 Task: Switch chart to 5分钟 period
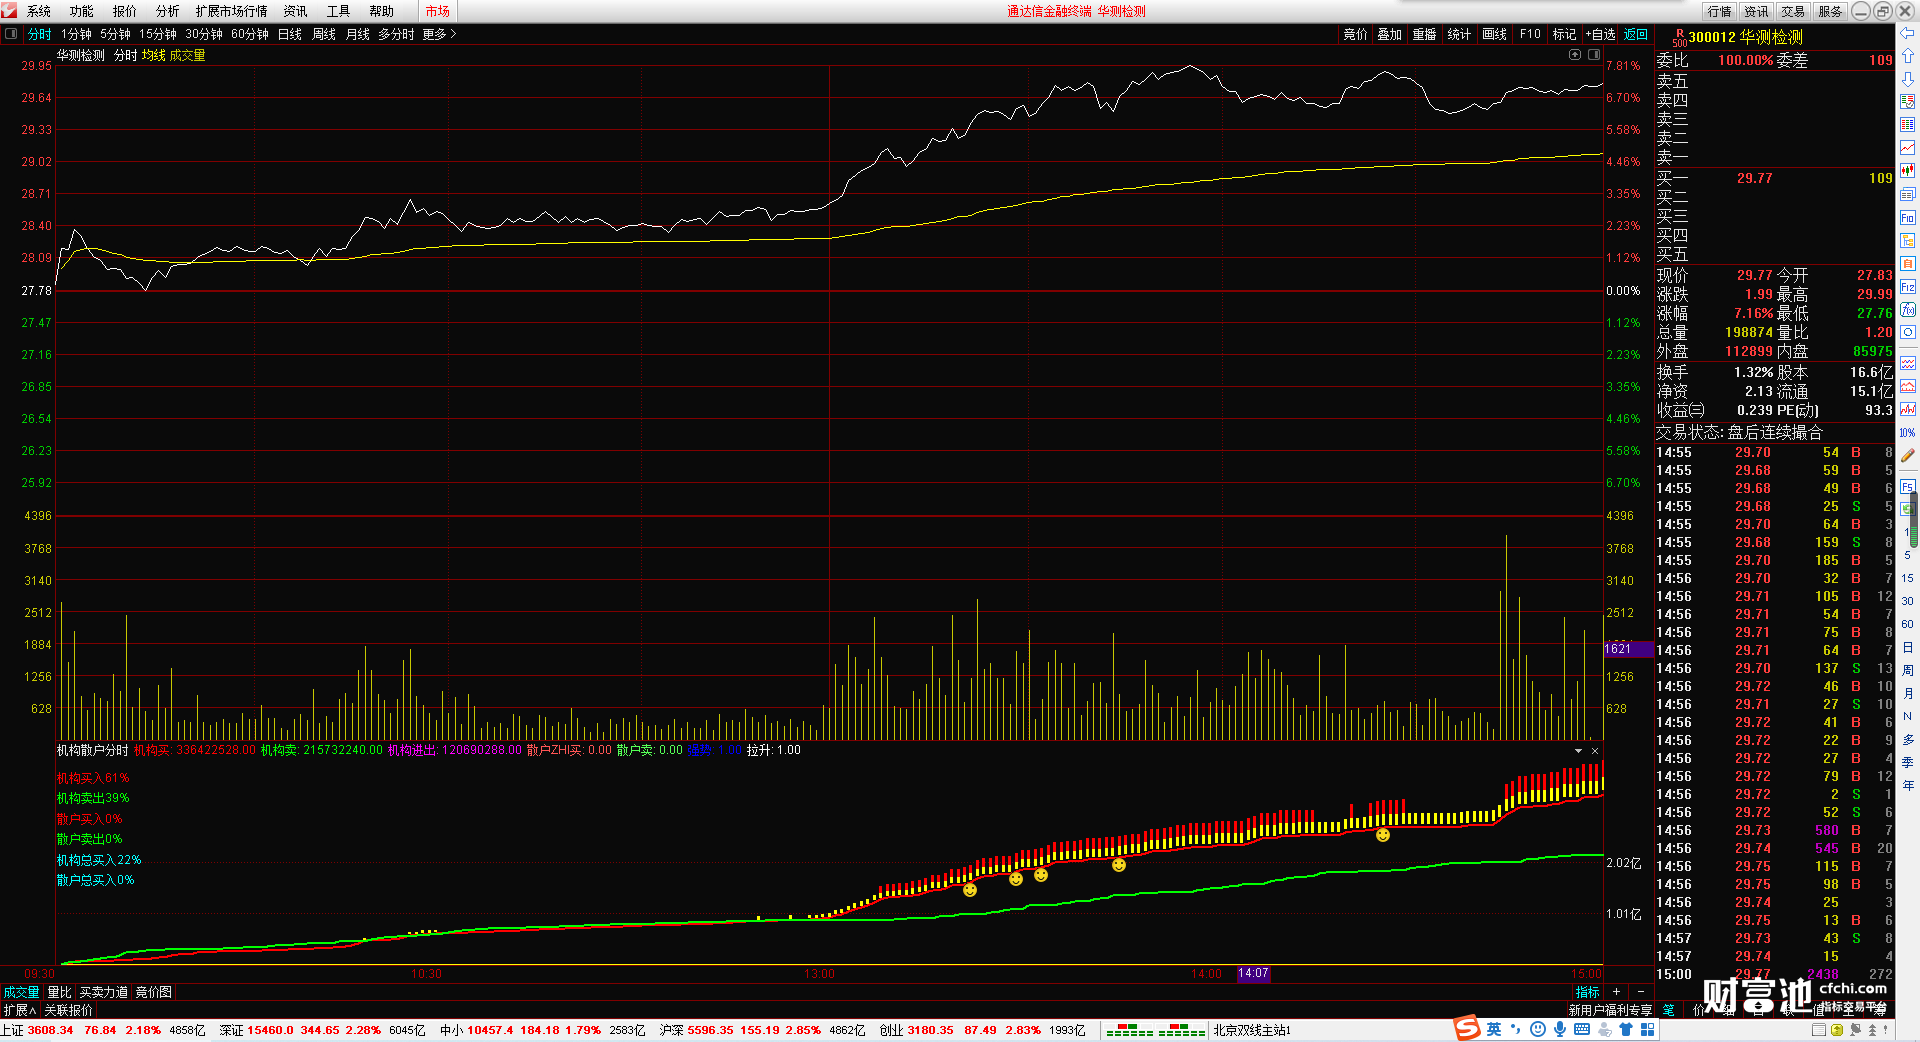pos(115,34)
